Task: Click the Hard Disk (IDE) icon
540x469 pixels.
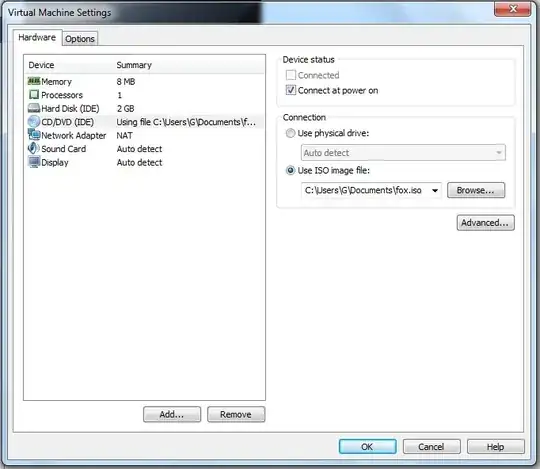Action: click(34, 108)
